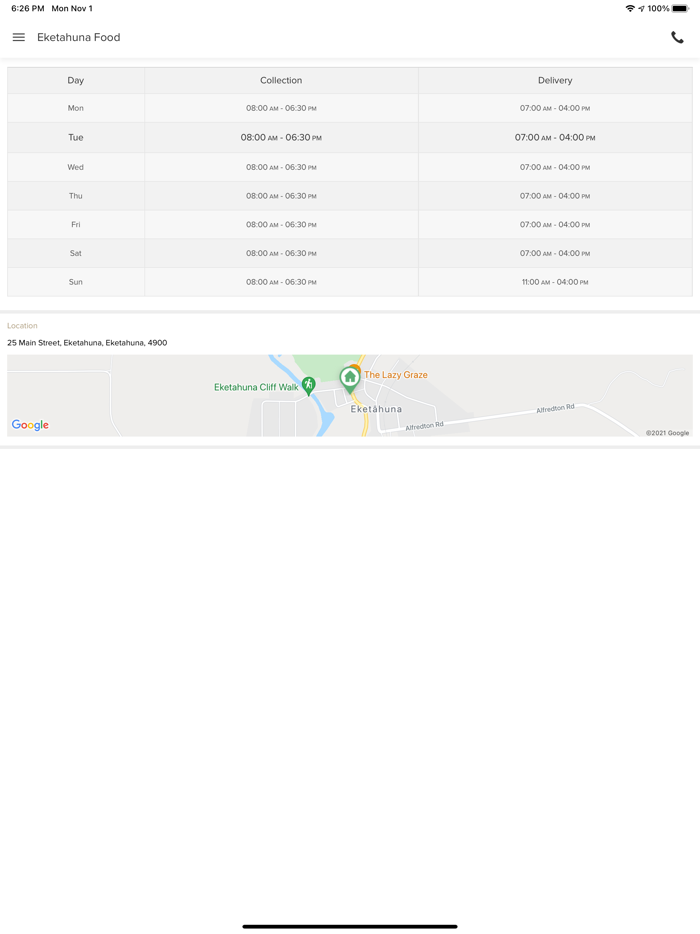
Task: Click the Collection column header
Action: point(281,80)
